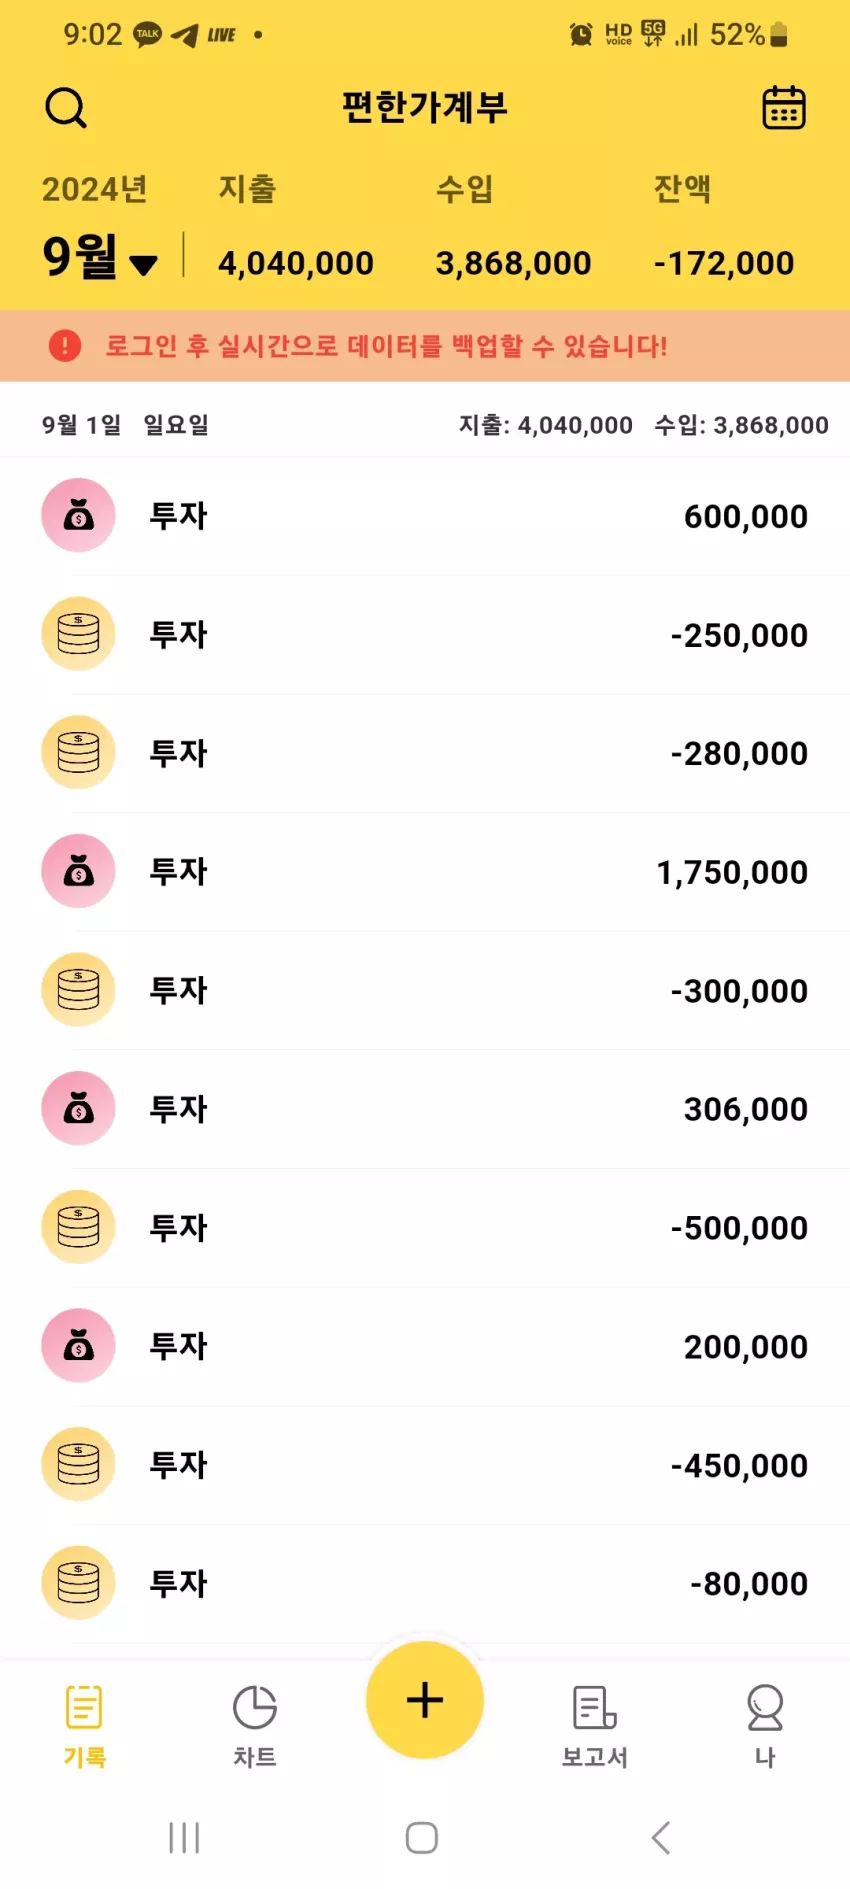Screen dimensions: 850x1889
Task: Open the -280,000 투자 entry
Action: [x=425, y=753]
